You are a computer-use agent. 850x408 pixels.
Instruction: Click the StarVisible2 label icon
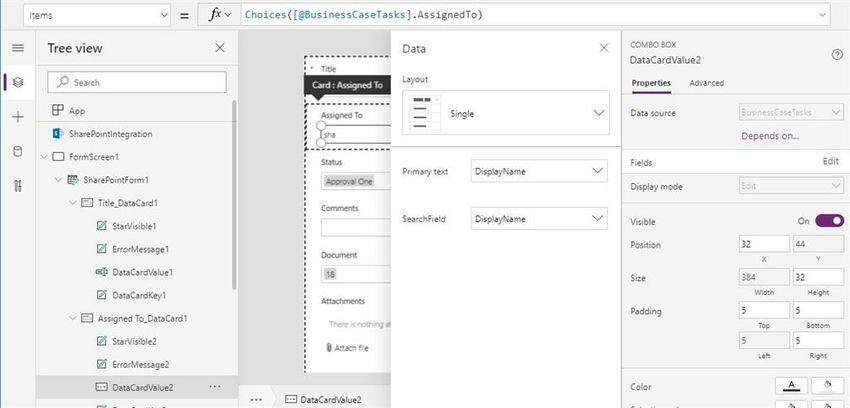click(x=101, y=341)
